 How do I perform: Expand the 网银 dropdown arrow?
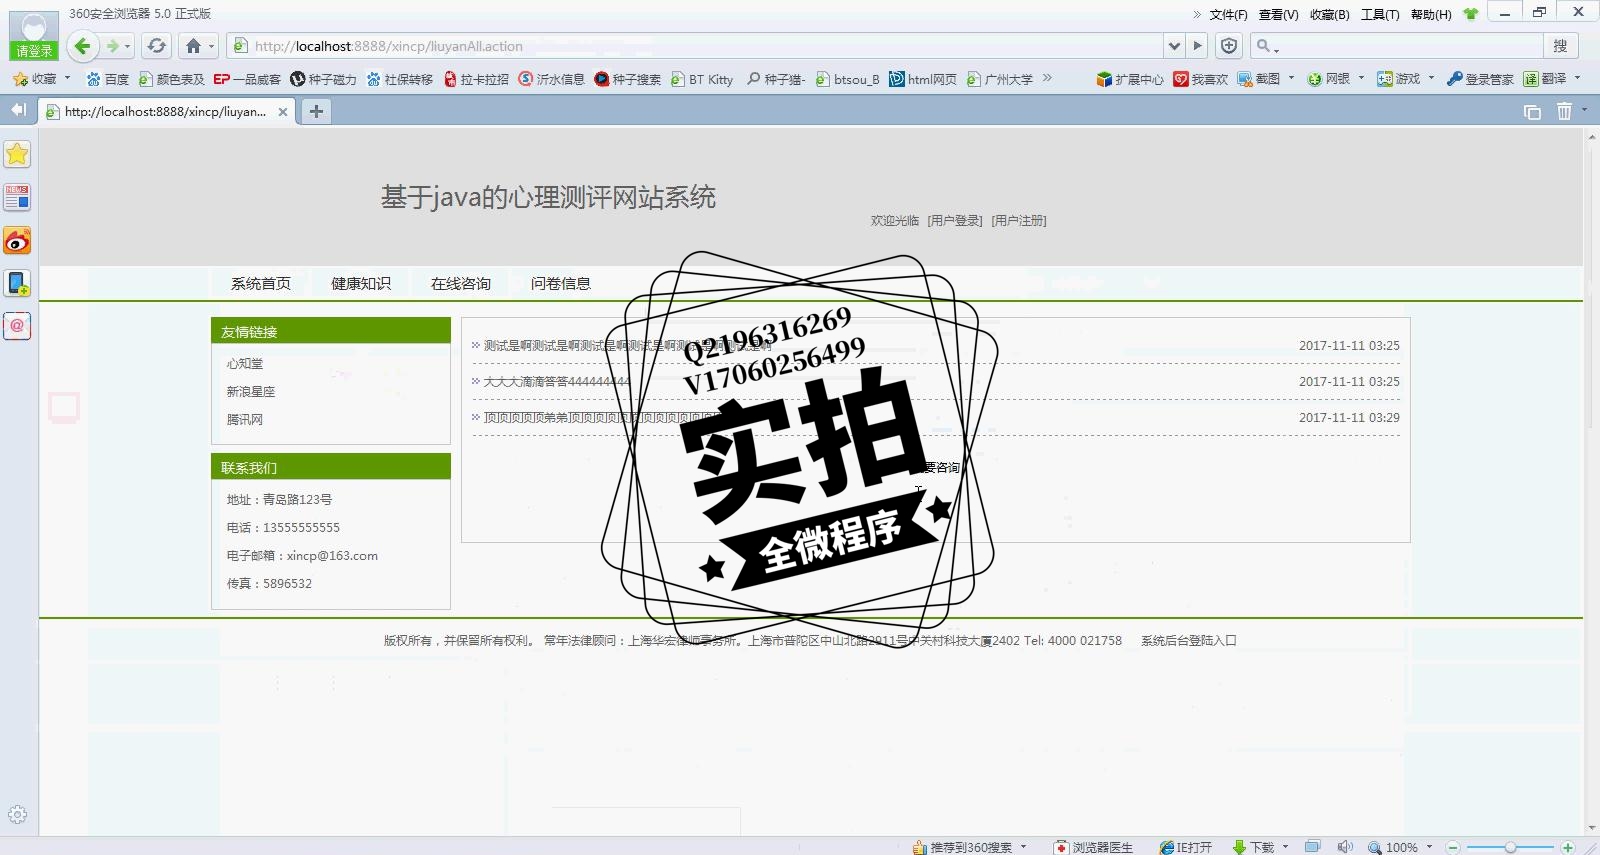pos(1361,78)
